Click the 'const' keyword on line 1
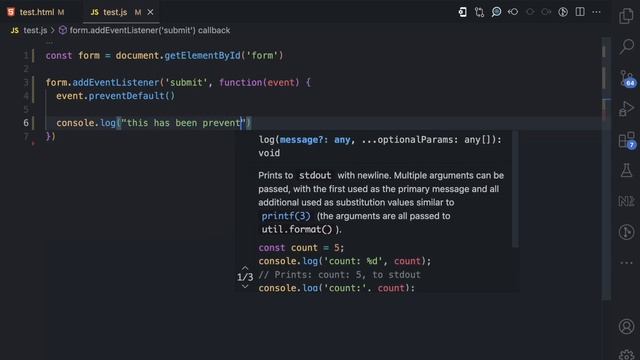 59,56
